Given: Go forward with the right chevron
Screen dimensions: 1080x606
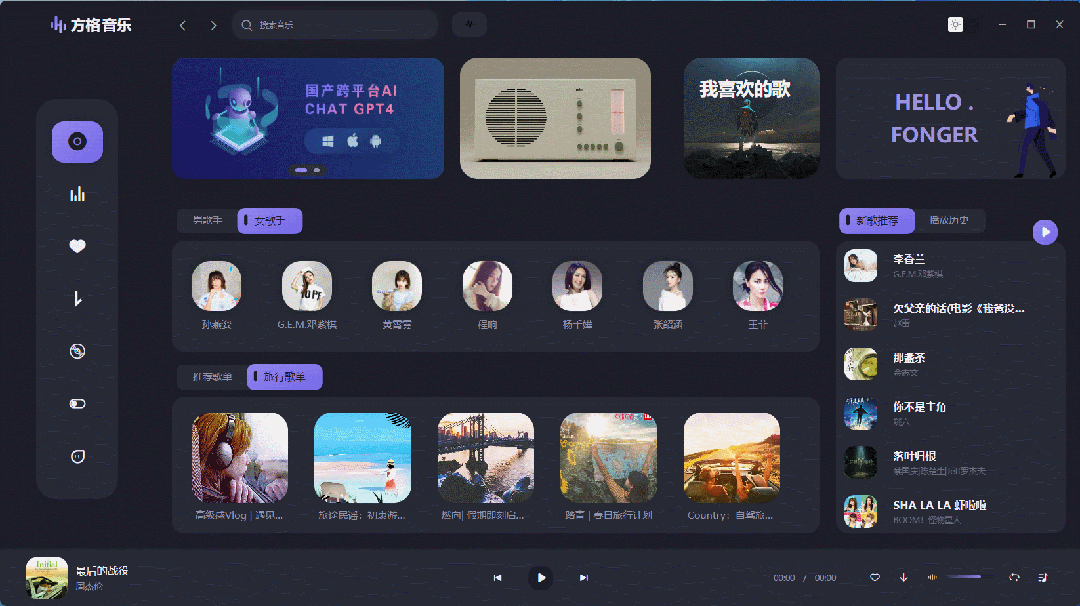Looking at the screenshot, I should coord(214,25).
